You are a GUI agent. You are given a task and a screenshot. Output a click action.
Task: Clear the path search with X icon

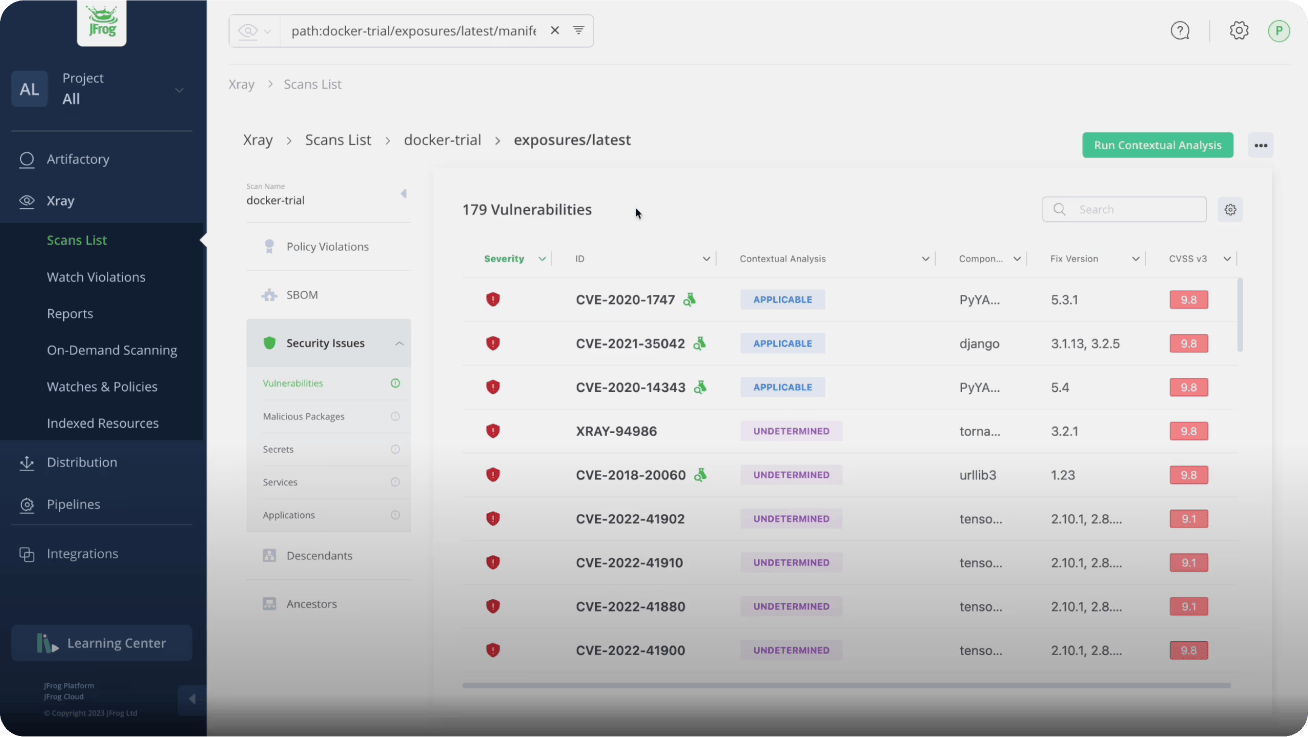(555, 31)
